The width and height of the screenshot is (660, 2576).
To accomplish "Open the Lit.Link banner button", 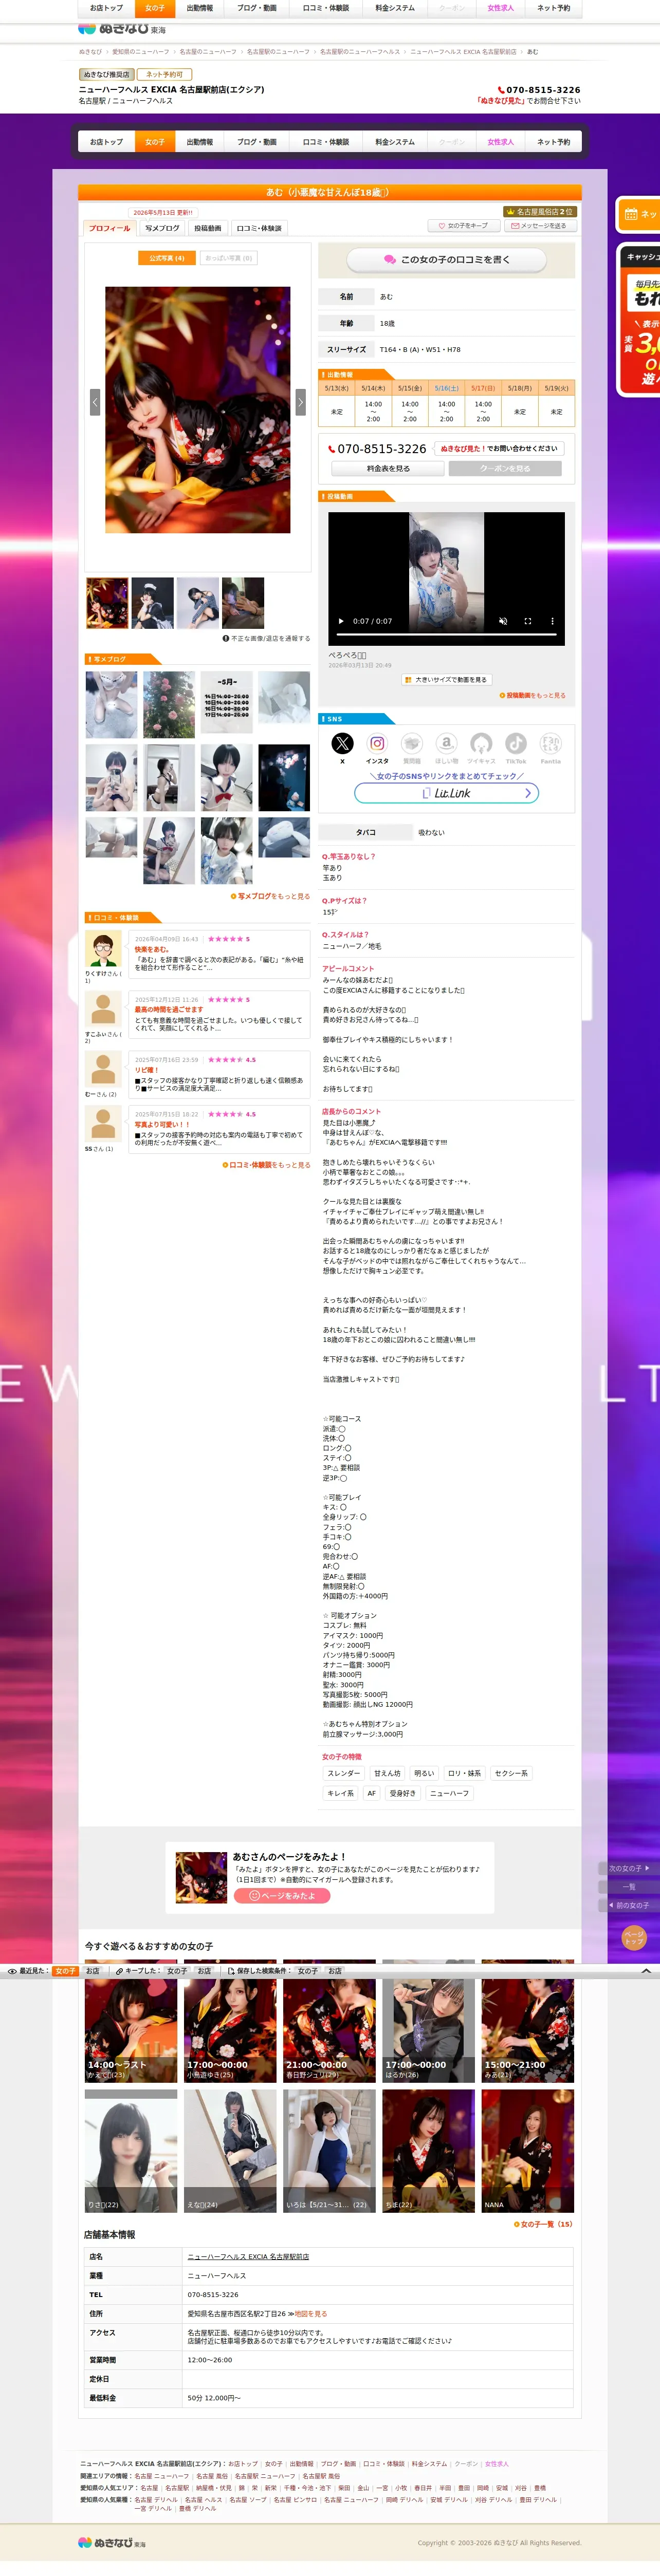I will tap(446, 793).
